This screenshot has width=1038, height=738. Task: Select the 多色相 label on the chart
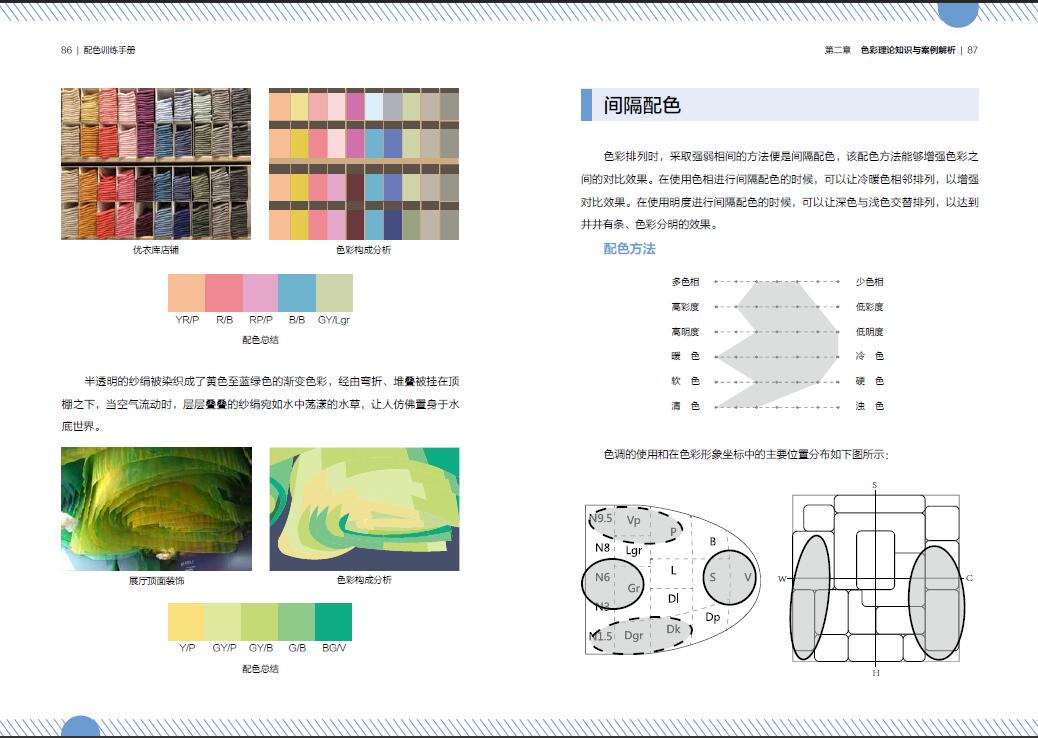pos(685,282)
